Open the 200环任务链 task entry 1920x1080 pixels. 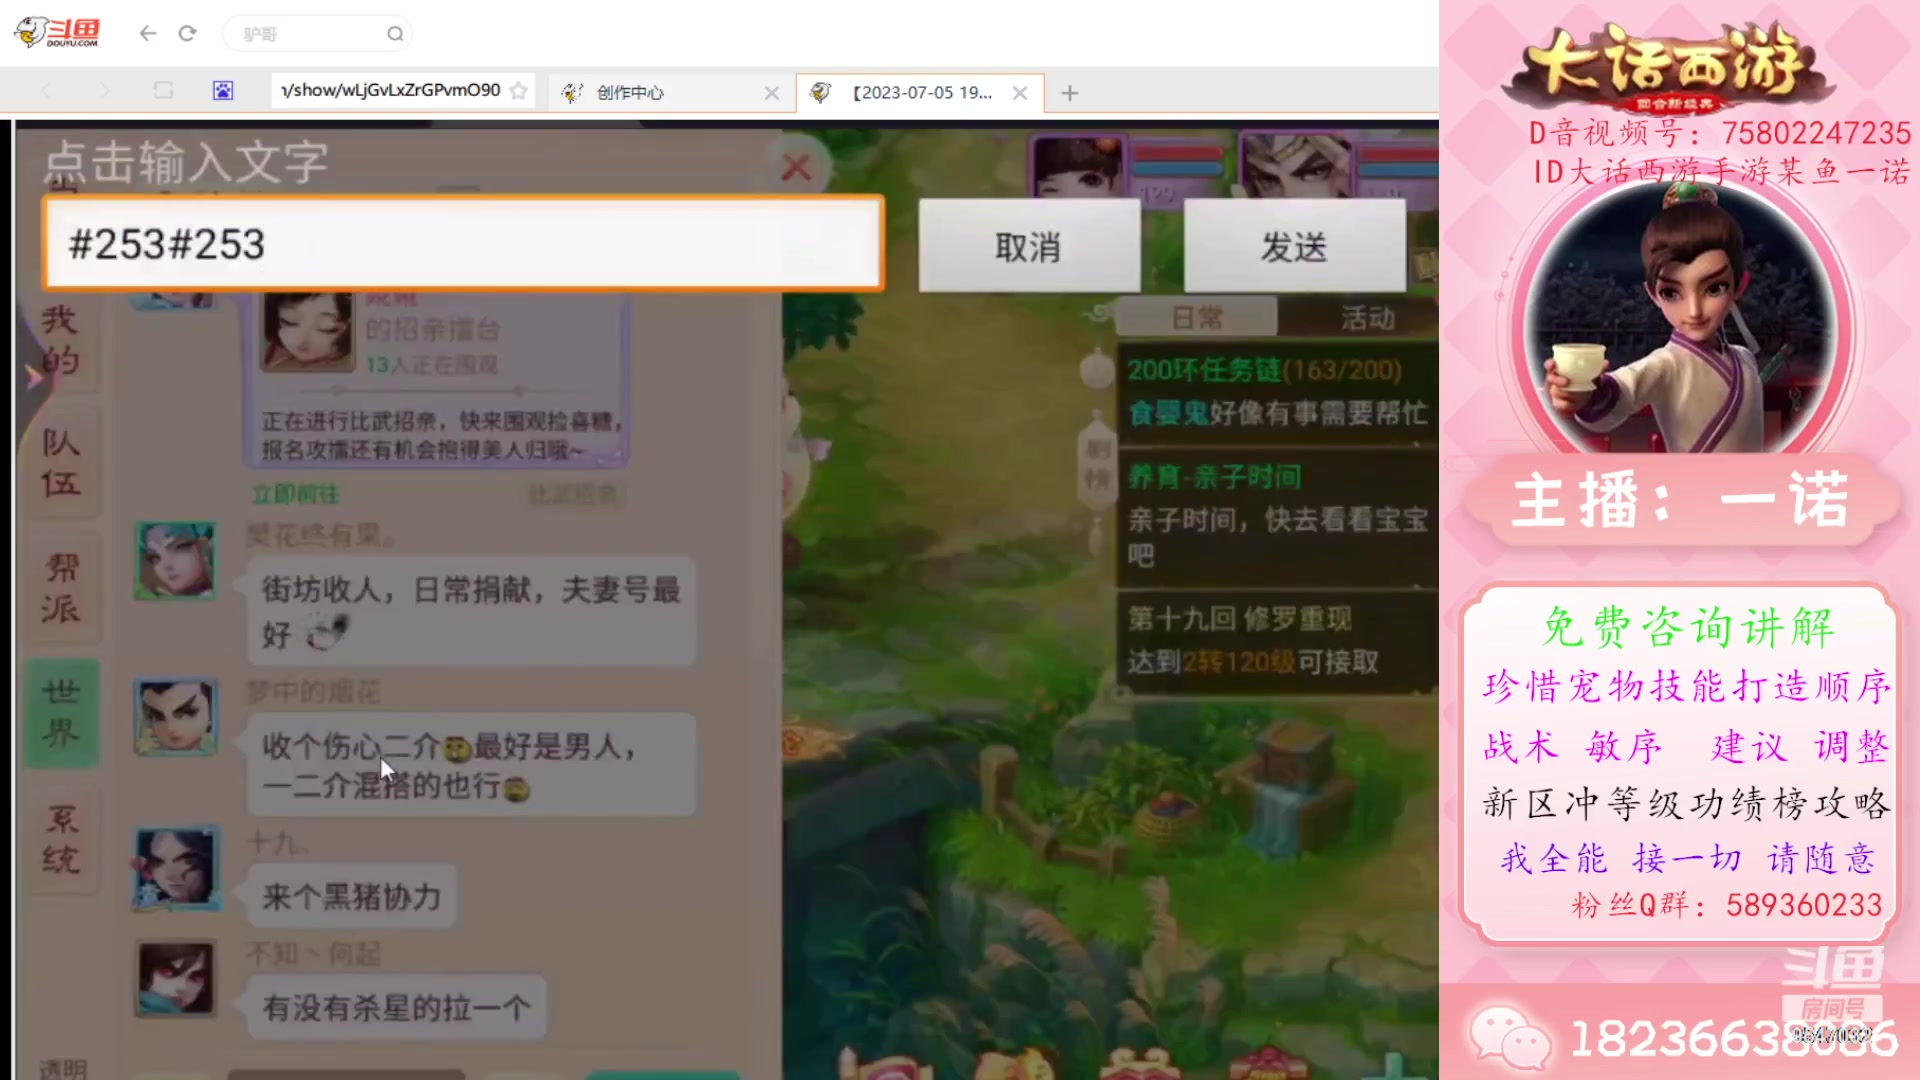[1278, 391]
